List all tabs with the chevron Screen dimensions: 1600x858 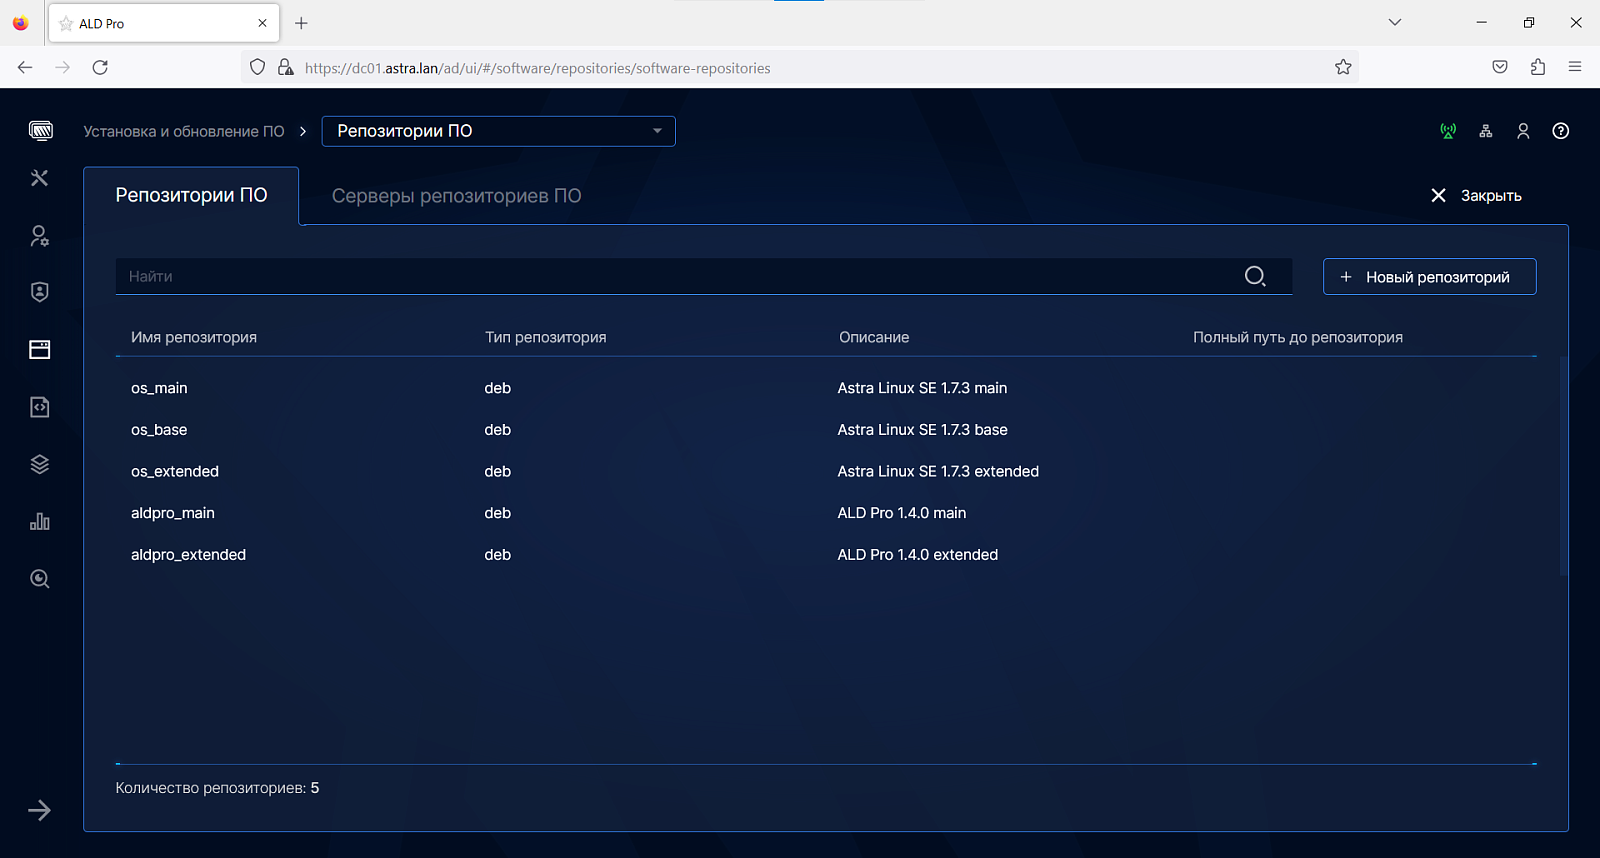1395,22
